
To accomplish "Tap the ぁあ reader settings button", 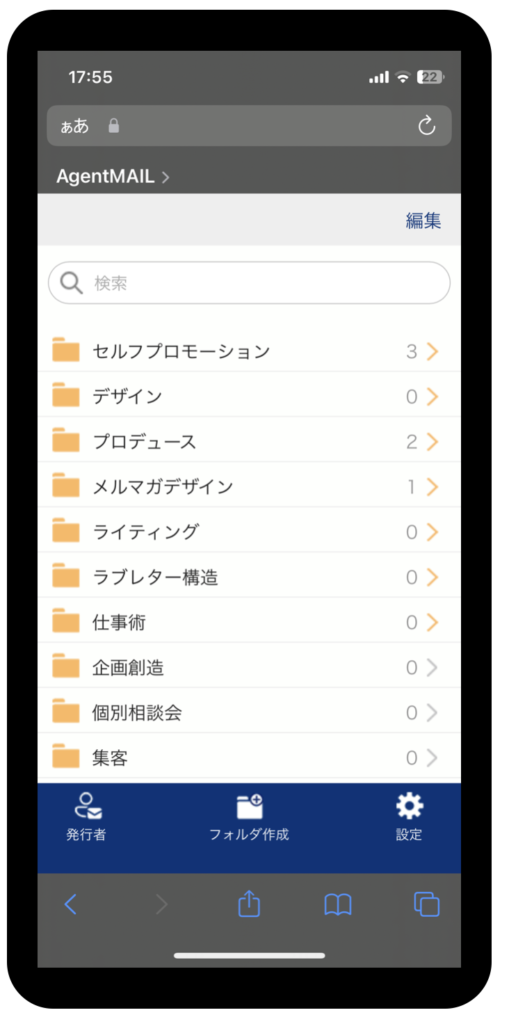I will (74, 126).
